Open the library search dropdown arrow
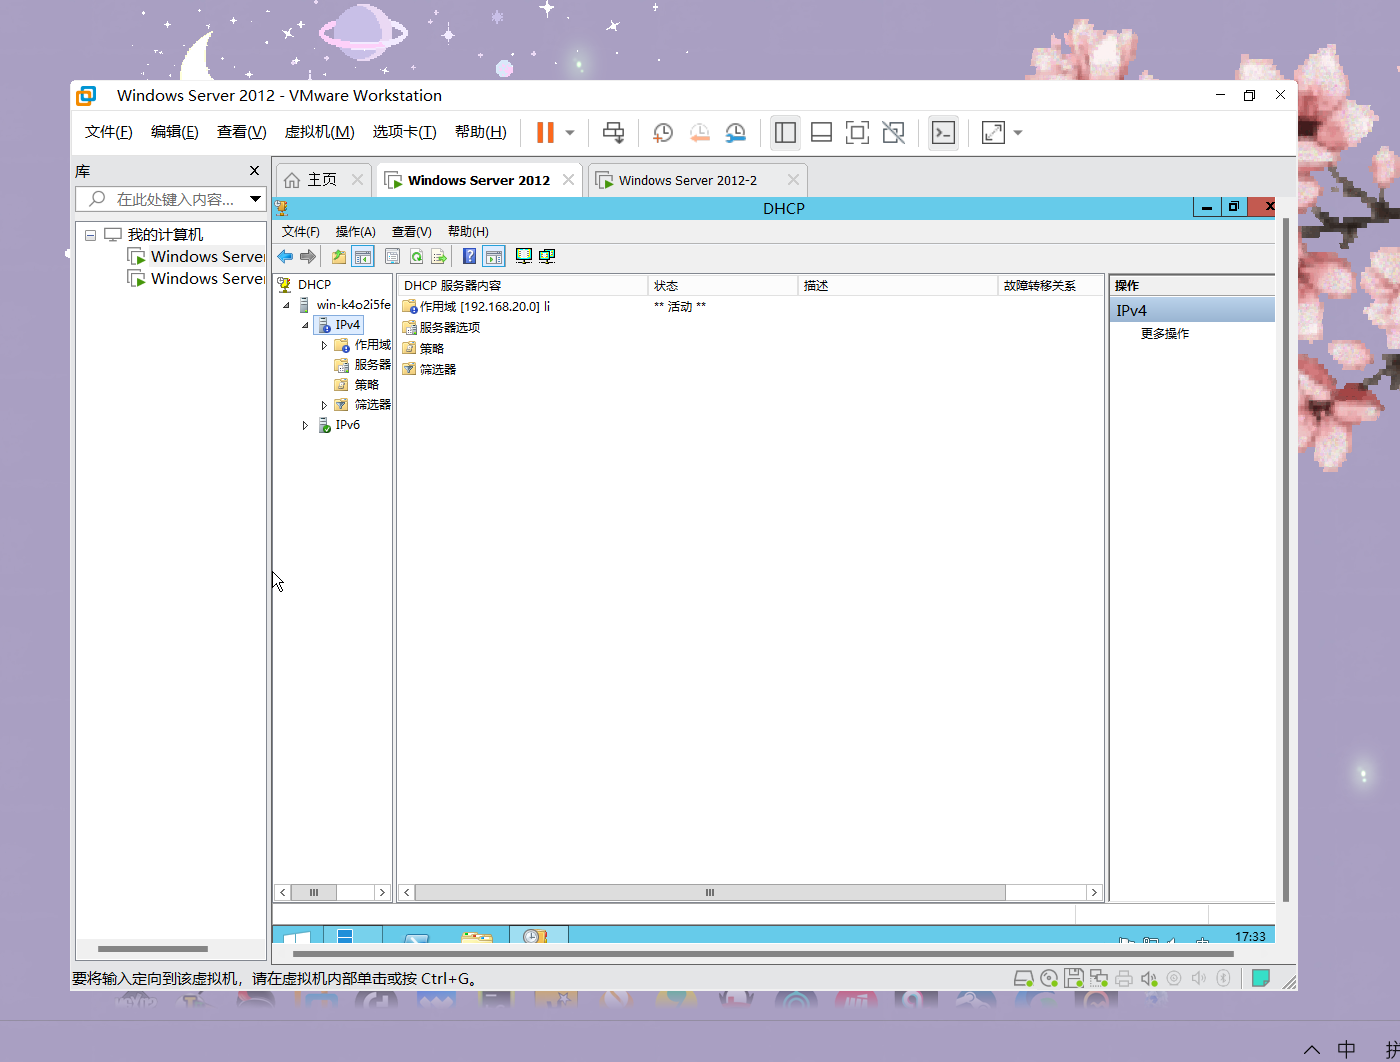The width and height of the screenshot is (1400, 1062). coord(256,199)
